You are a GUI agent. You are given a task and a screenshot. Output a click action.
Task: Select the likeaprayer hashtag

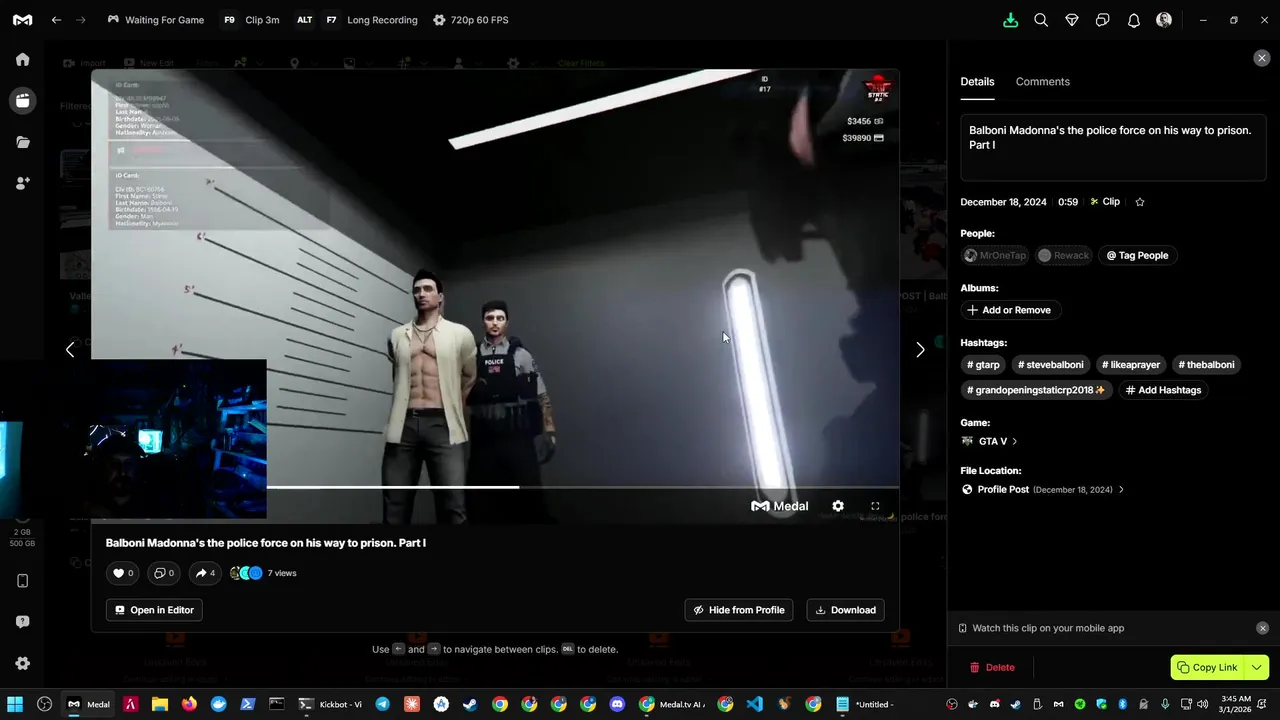[1131, 365]
